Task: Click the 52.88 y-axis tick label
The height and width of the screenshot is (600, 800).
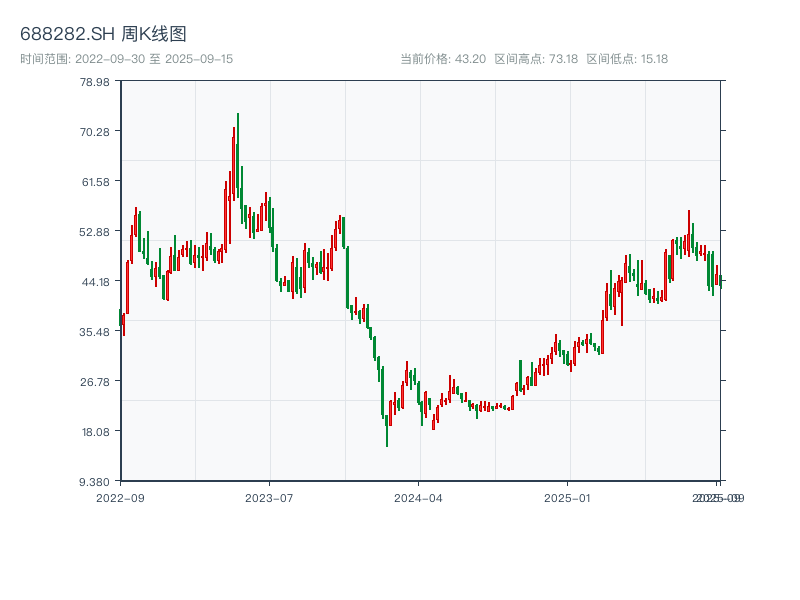Action: (x=93, y=232)
